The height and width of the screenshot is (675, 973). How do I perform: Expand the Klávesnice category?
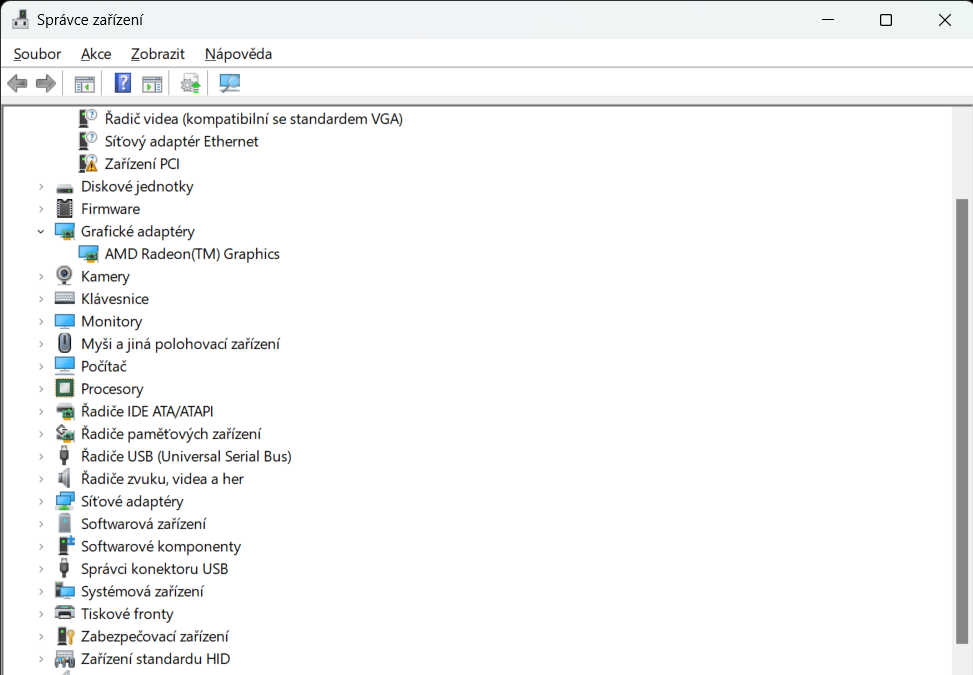41,299
